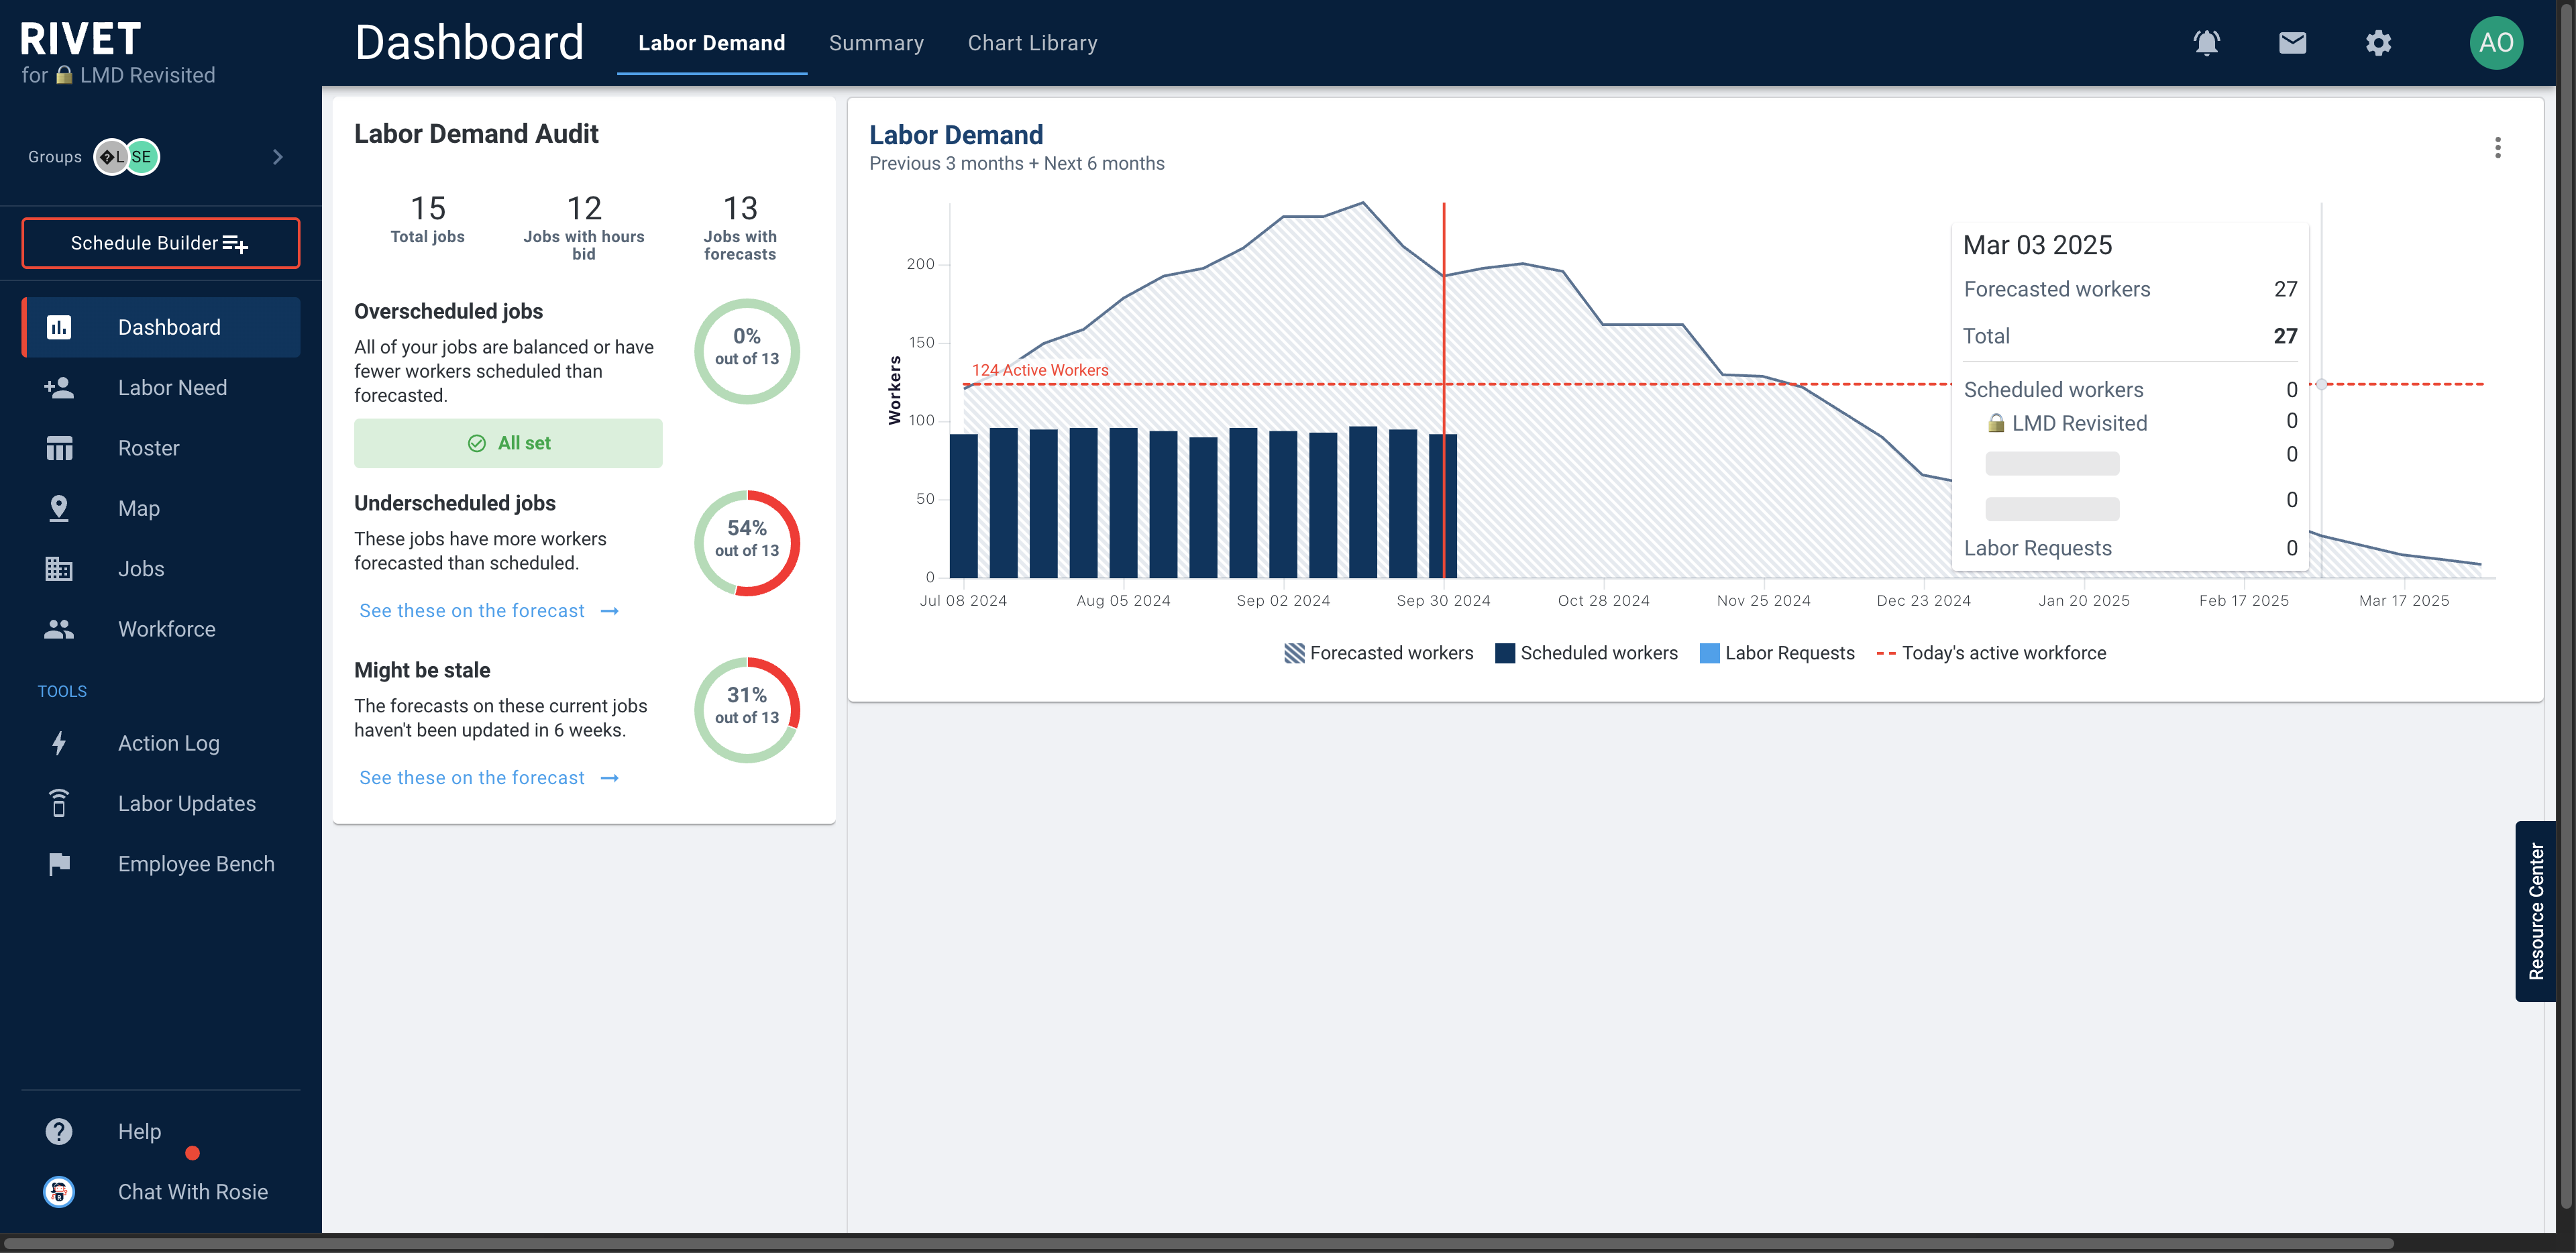This screenshot has height=1253, width=2576.
Task: Click the 'Labor Demand' chart title
Action: pos(956,134)
